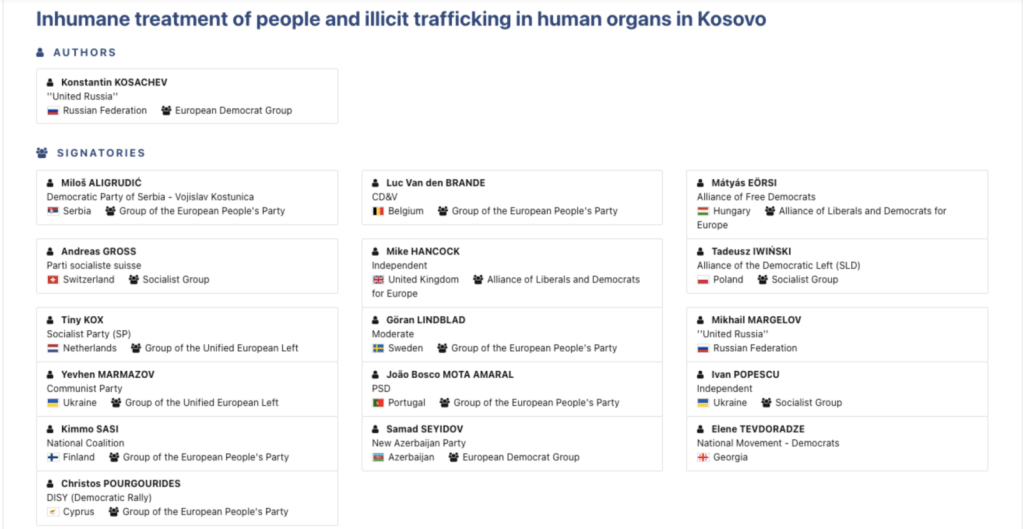Viewport: 1023px width, 529px height.
Task: Click the Switzerland flag icon
Action: click(x=53, y=280)
